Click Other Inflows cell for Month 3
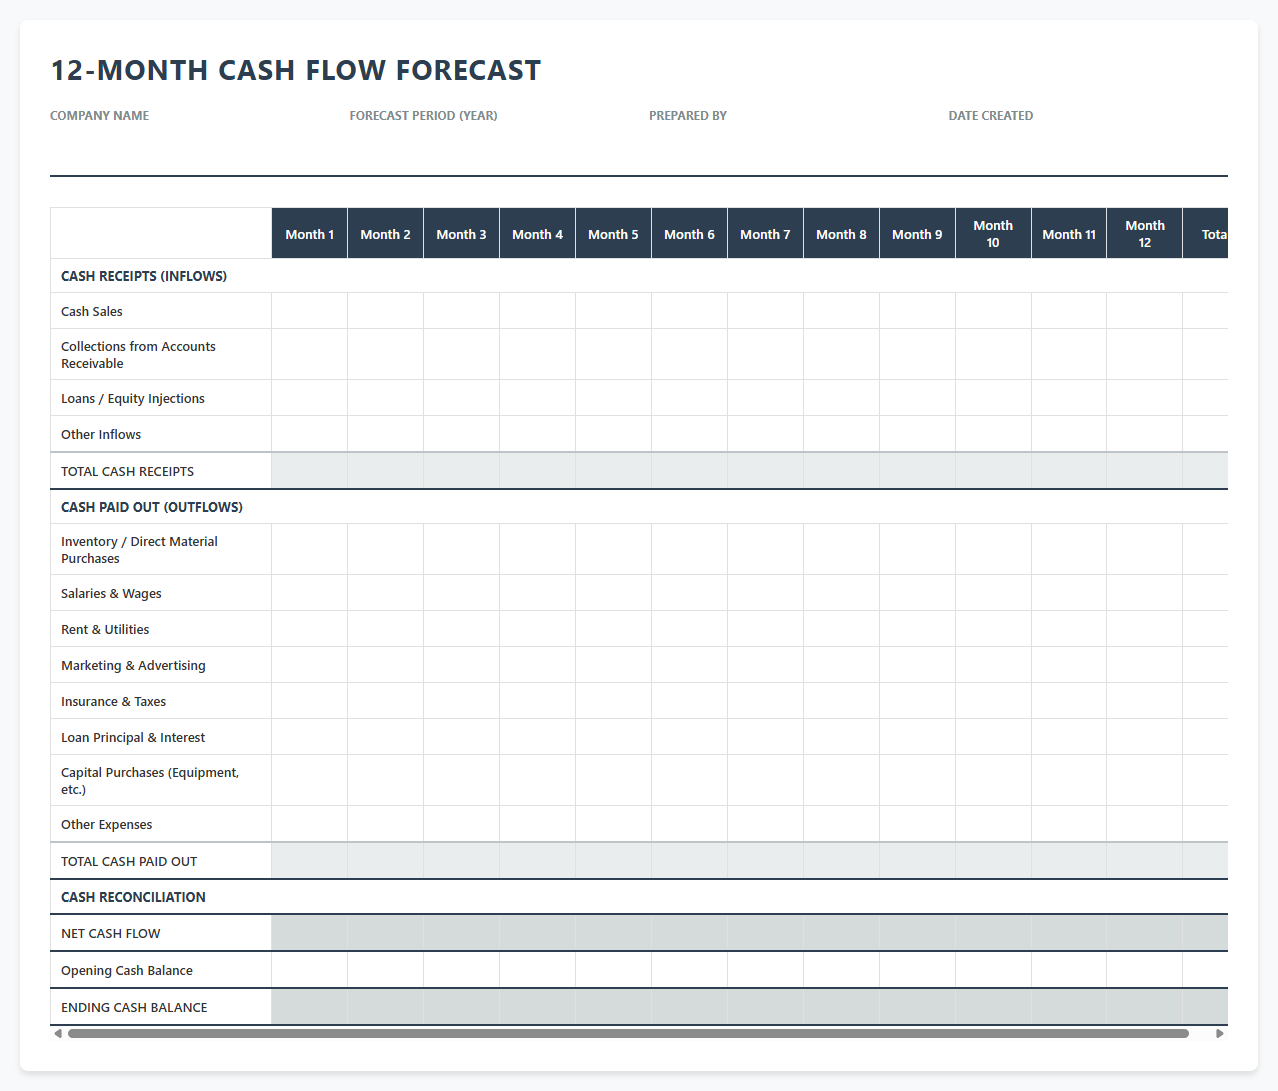 [462, 434]
